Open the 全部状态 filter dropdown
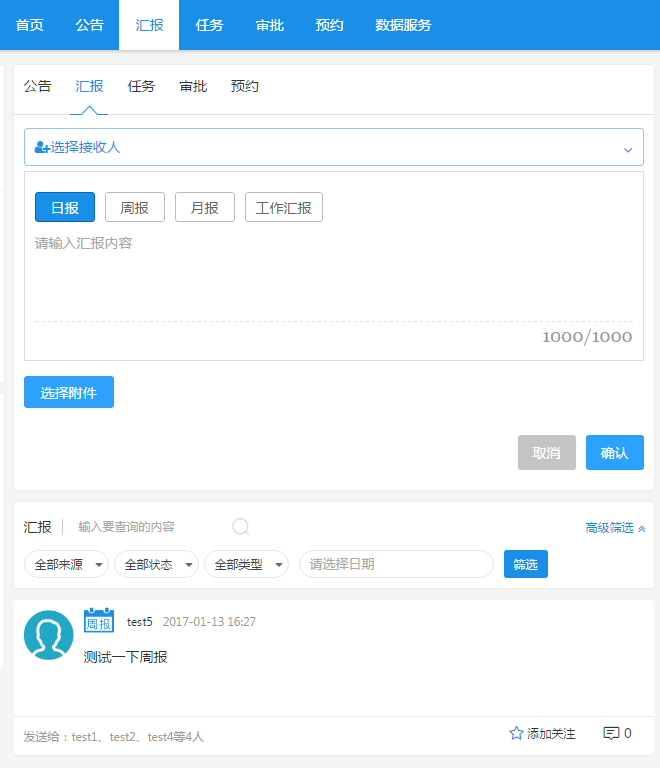Screen dimensions: 660x768 pyautogui.click(x=157, y=564)
